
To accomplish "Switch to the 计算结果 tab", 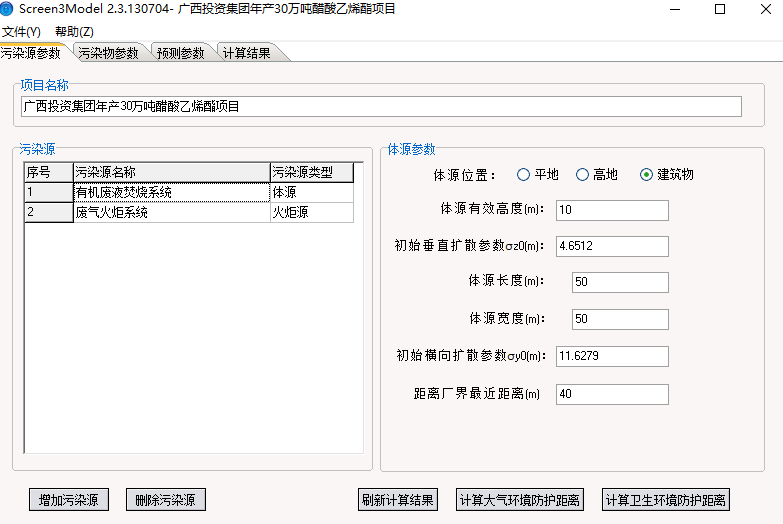I will (x=247, y=53).
